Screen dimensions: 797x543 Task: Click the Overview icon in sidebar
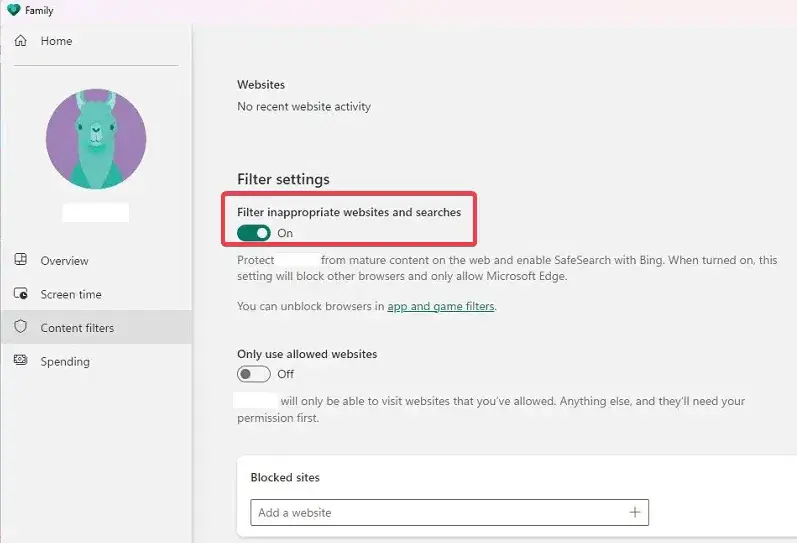pos(21,261)
